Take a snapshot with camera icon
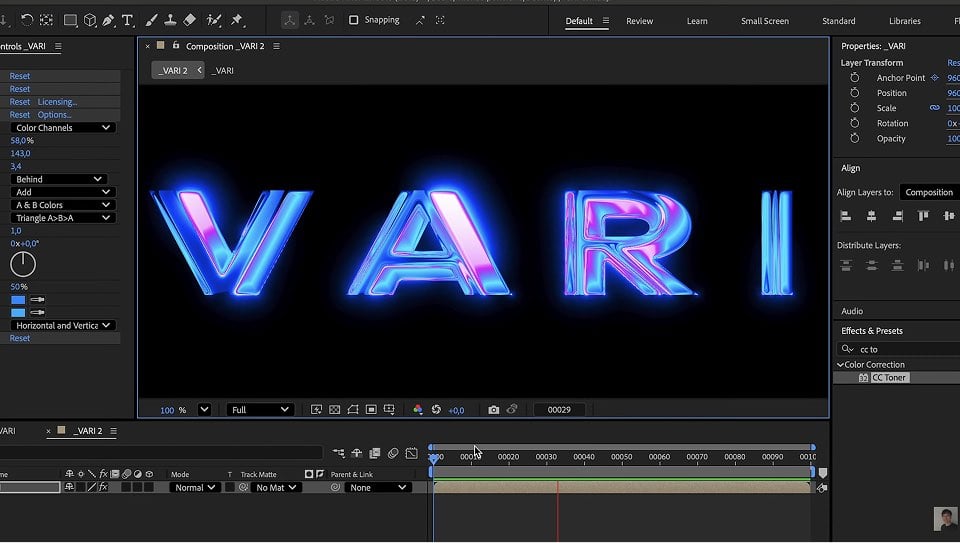Screen dimensions: 960x543 [x=493, y=410]
